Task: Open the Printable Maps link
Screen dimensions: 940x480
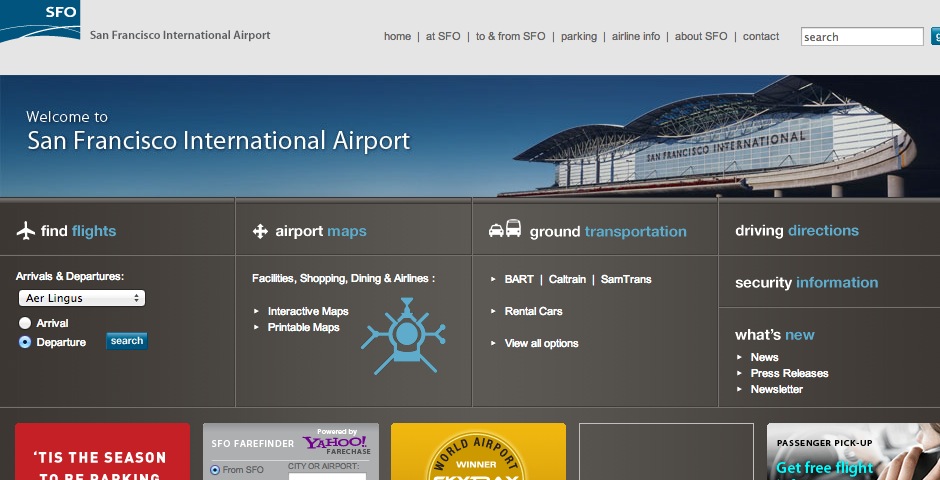Action: tap(304, 327)
